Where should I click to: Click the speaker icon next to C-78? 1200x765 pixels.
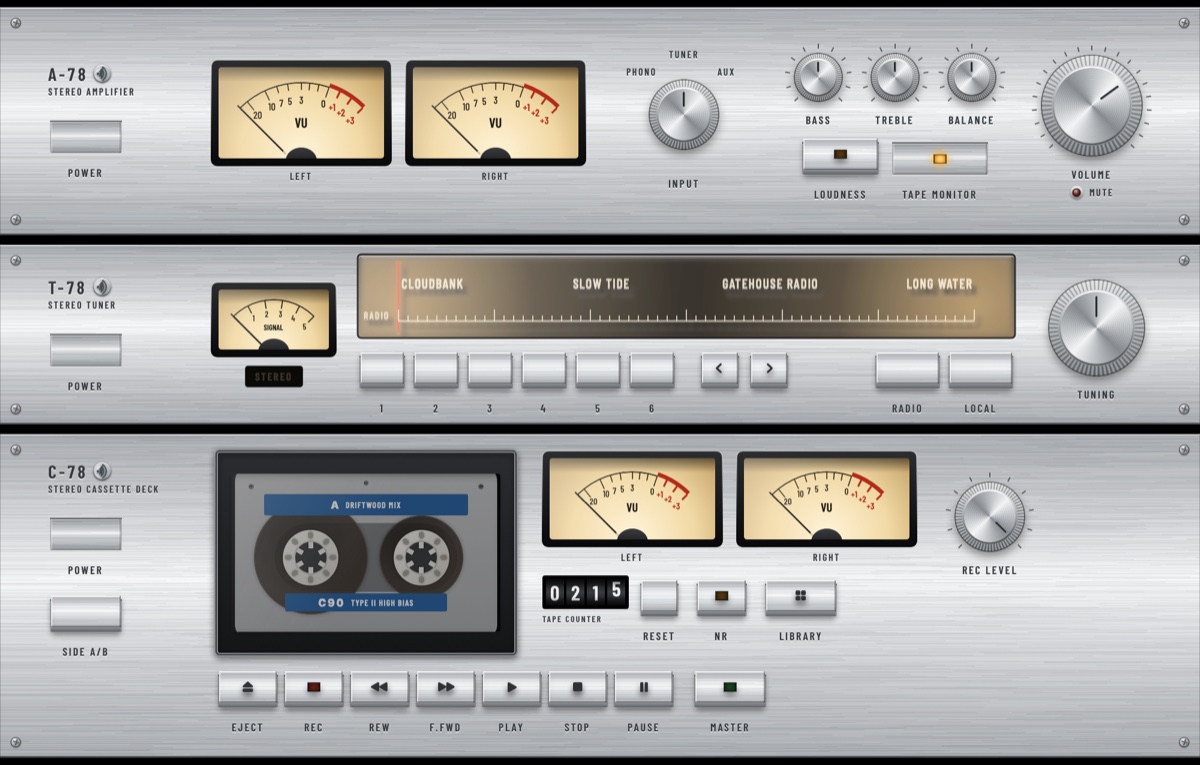coord(102,471)
